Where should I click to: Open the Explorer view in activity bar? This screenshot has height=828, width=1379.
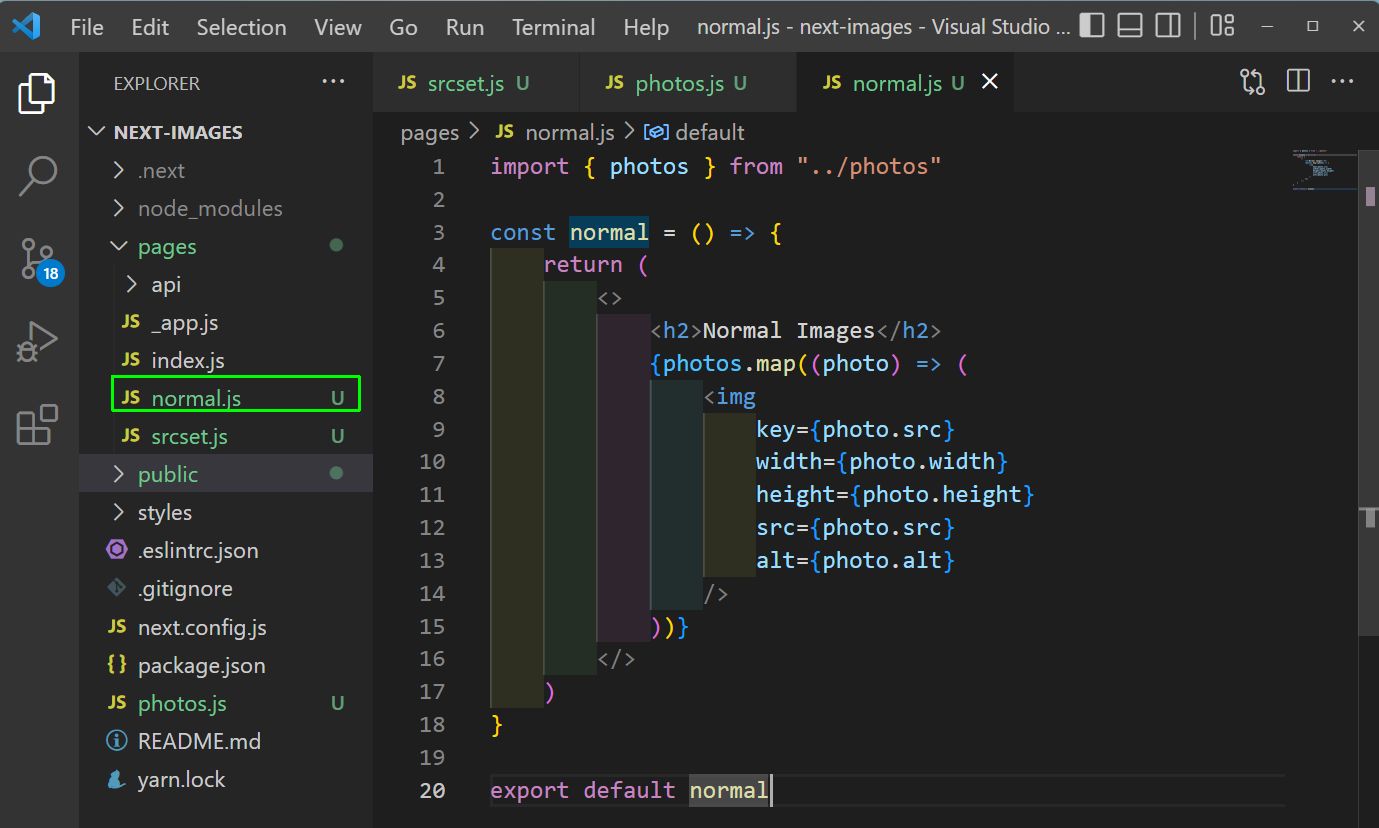[x=37, y=93]
